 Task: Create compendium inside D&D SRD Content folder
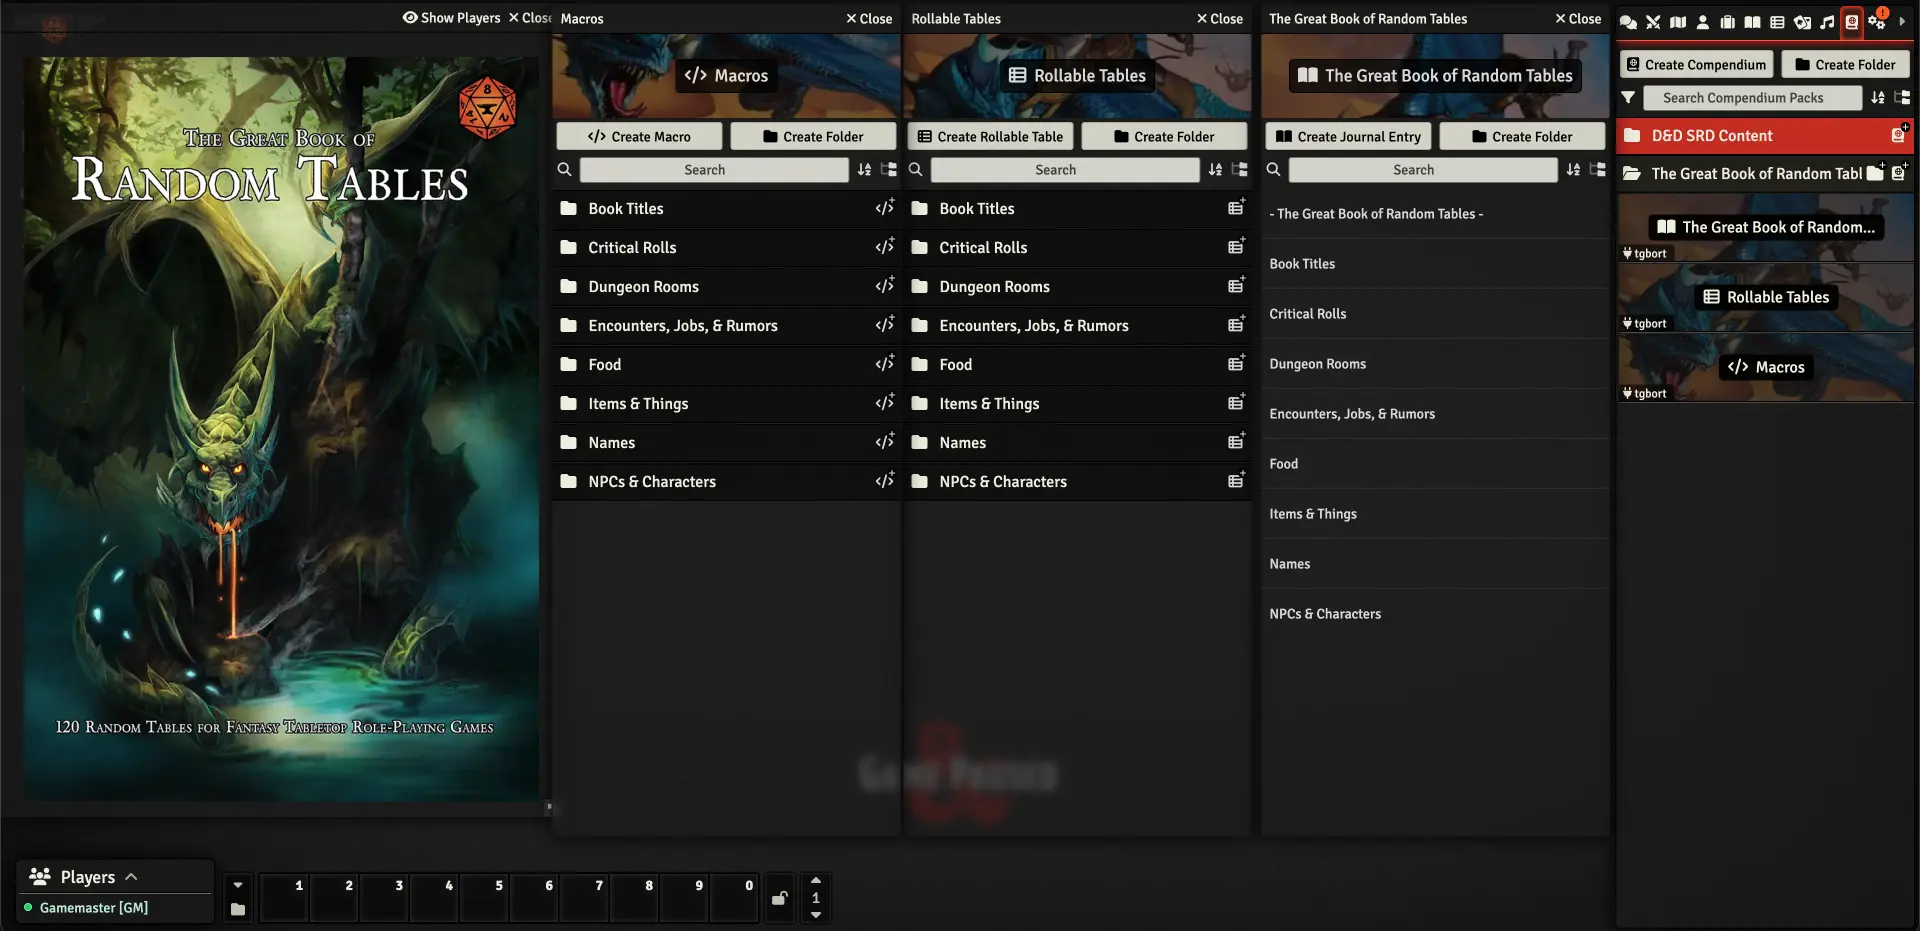(1898, 134)
